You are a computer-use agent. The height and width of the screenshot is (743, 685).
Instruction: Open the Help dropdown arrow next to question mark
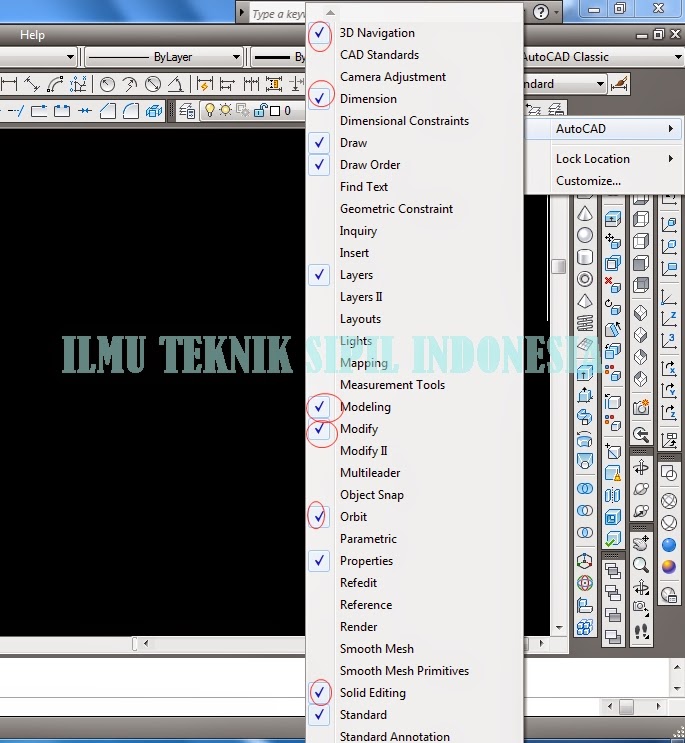coord(556,12)
